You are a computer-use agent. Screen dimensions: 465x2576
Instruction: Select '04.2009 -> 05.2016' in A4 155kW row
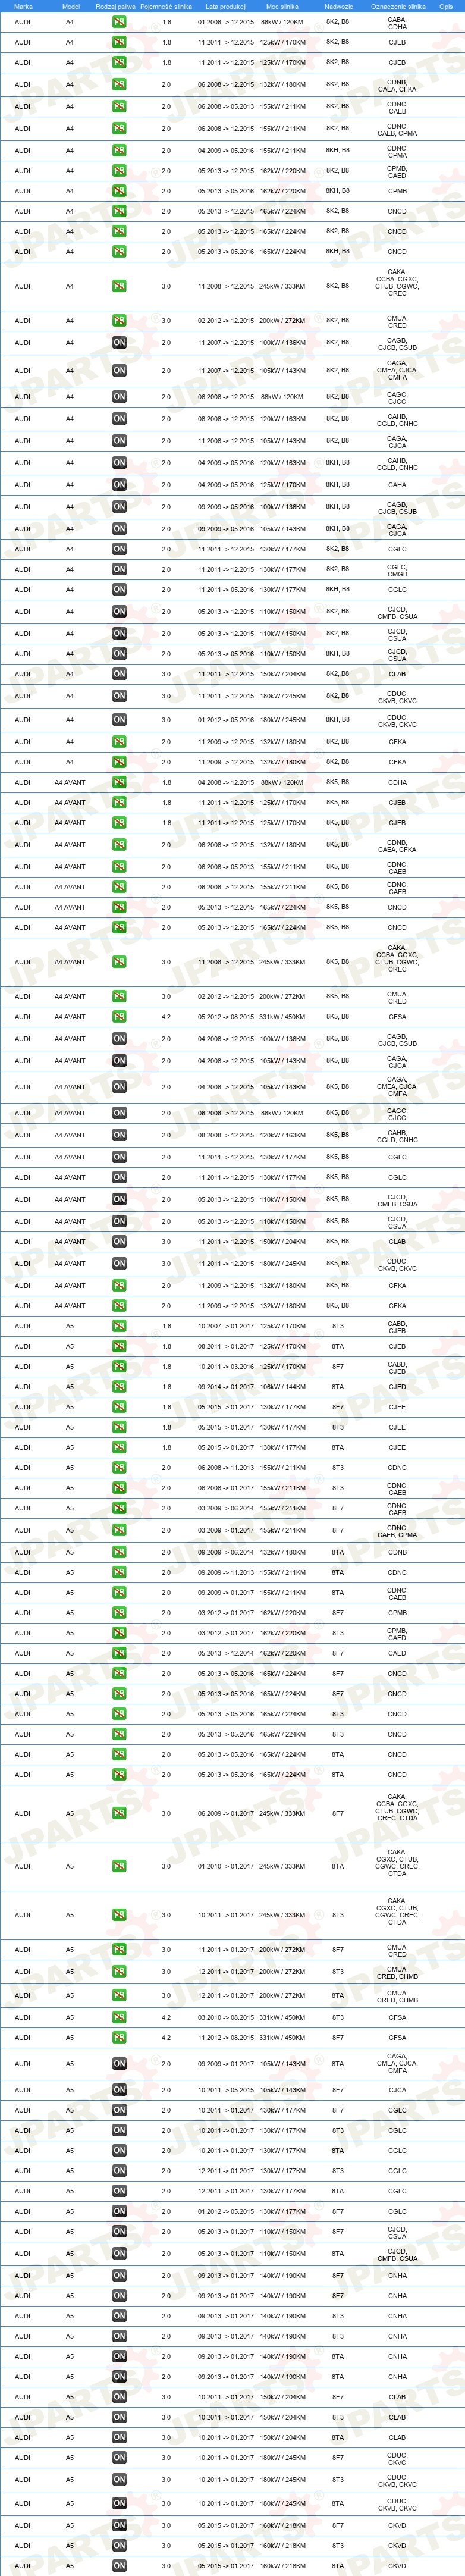click(225, 150)
